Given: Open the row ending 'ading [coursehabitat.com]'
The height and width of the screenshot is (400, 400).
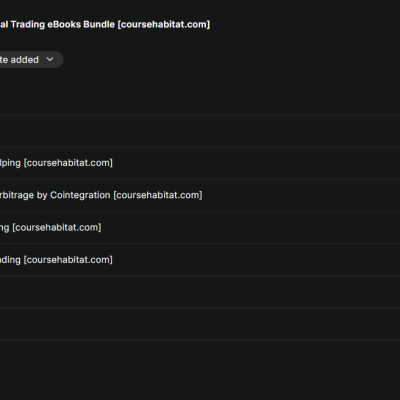Looking at the screenshot, I should (200, 260).
